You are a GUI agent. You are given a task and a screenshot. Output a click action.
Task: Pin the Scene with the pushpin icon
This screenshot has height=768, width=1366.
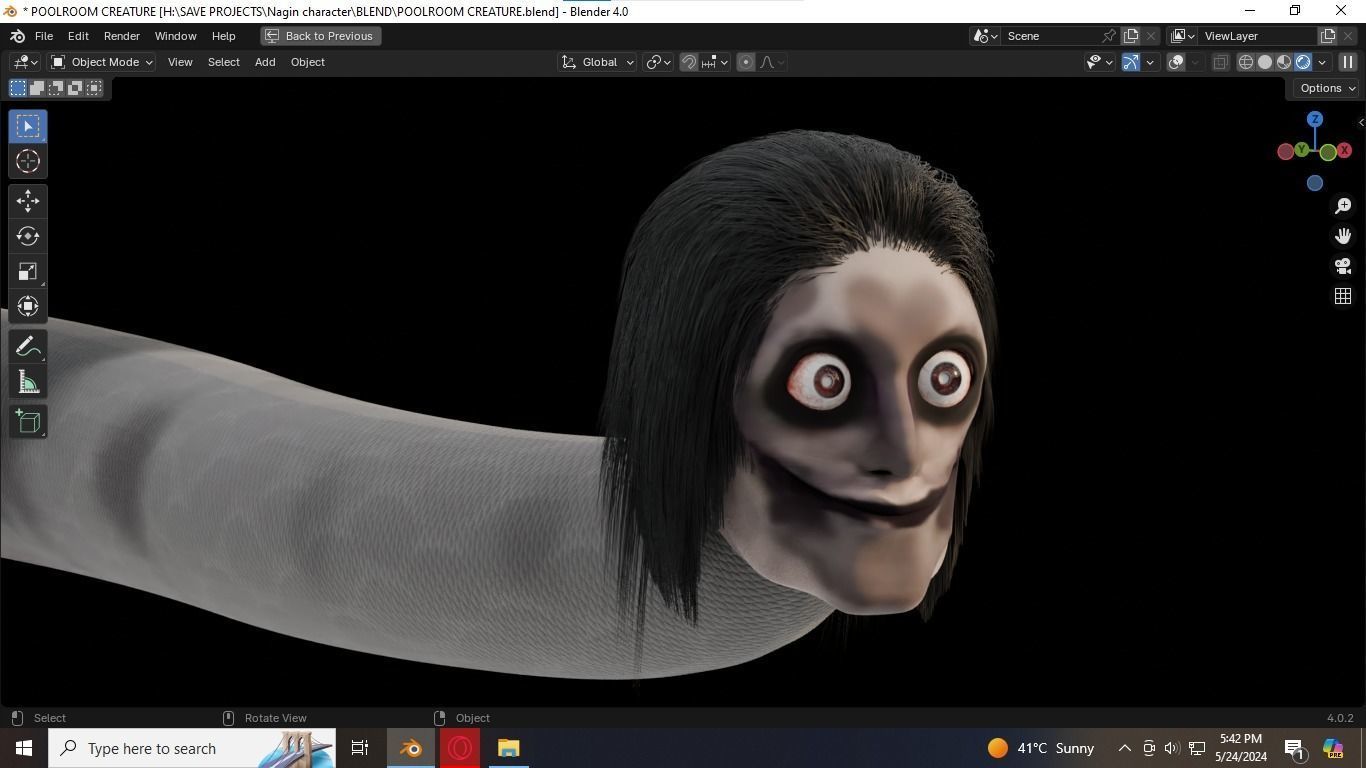[x=1108, y=36]
